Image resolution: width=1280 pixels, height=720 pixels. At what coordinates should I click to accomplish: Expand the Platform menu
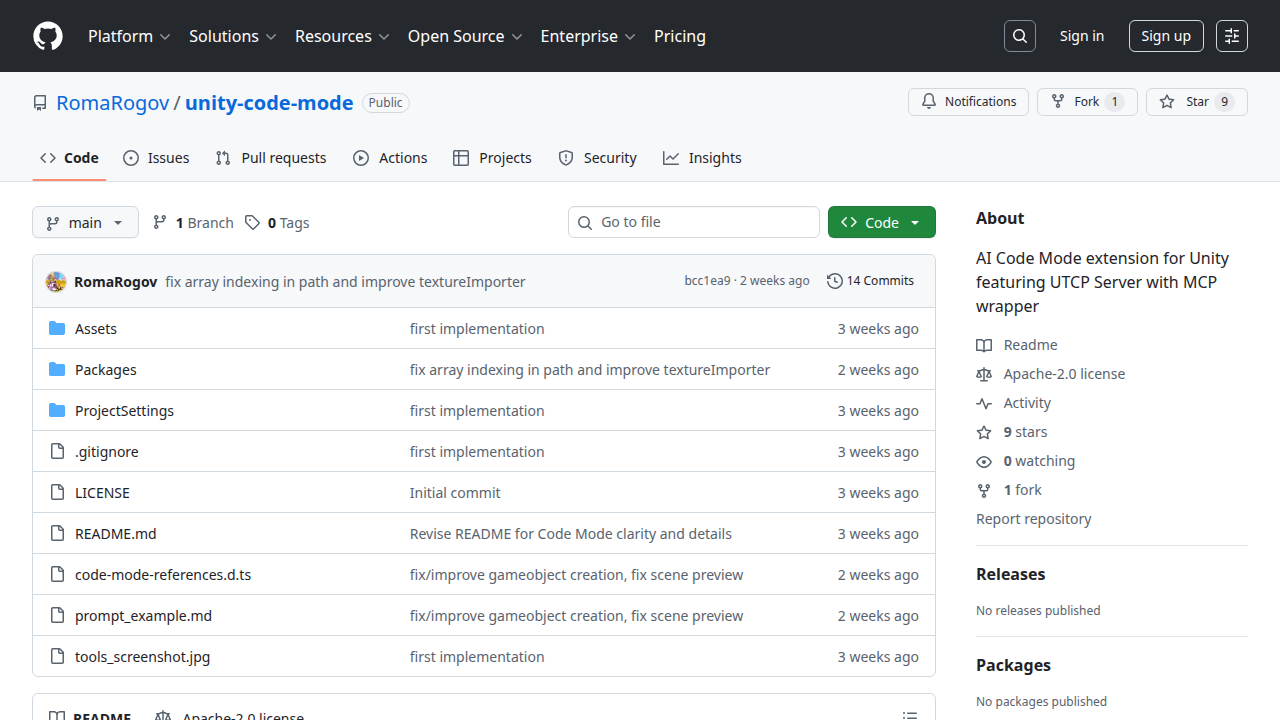[x=129, y=36]
